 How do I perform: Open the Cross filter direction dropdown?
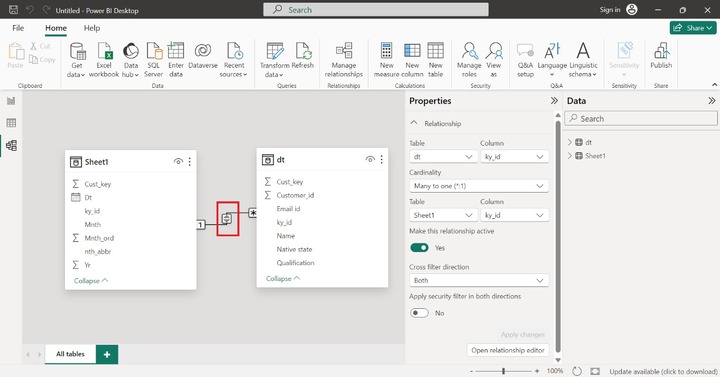[479, 280]
